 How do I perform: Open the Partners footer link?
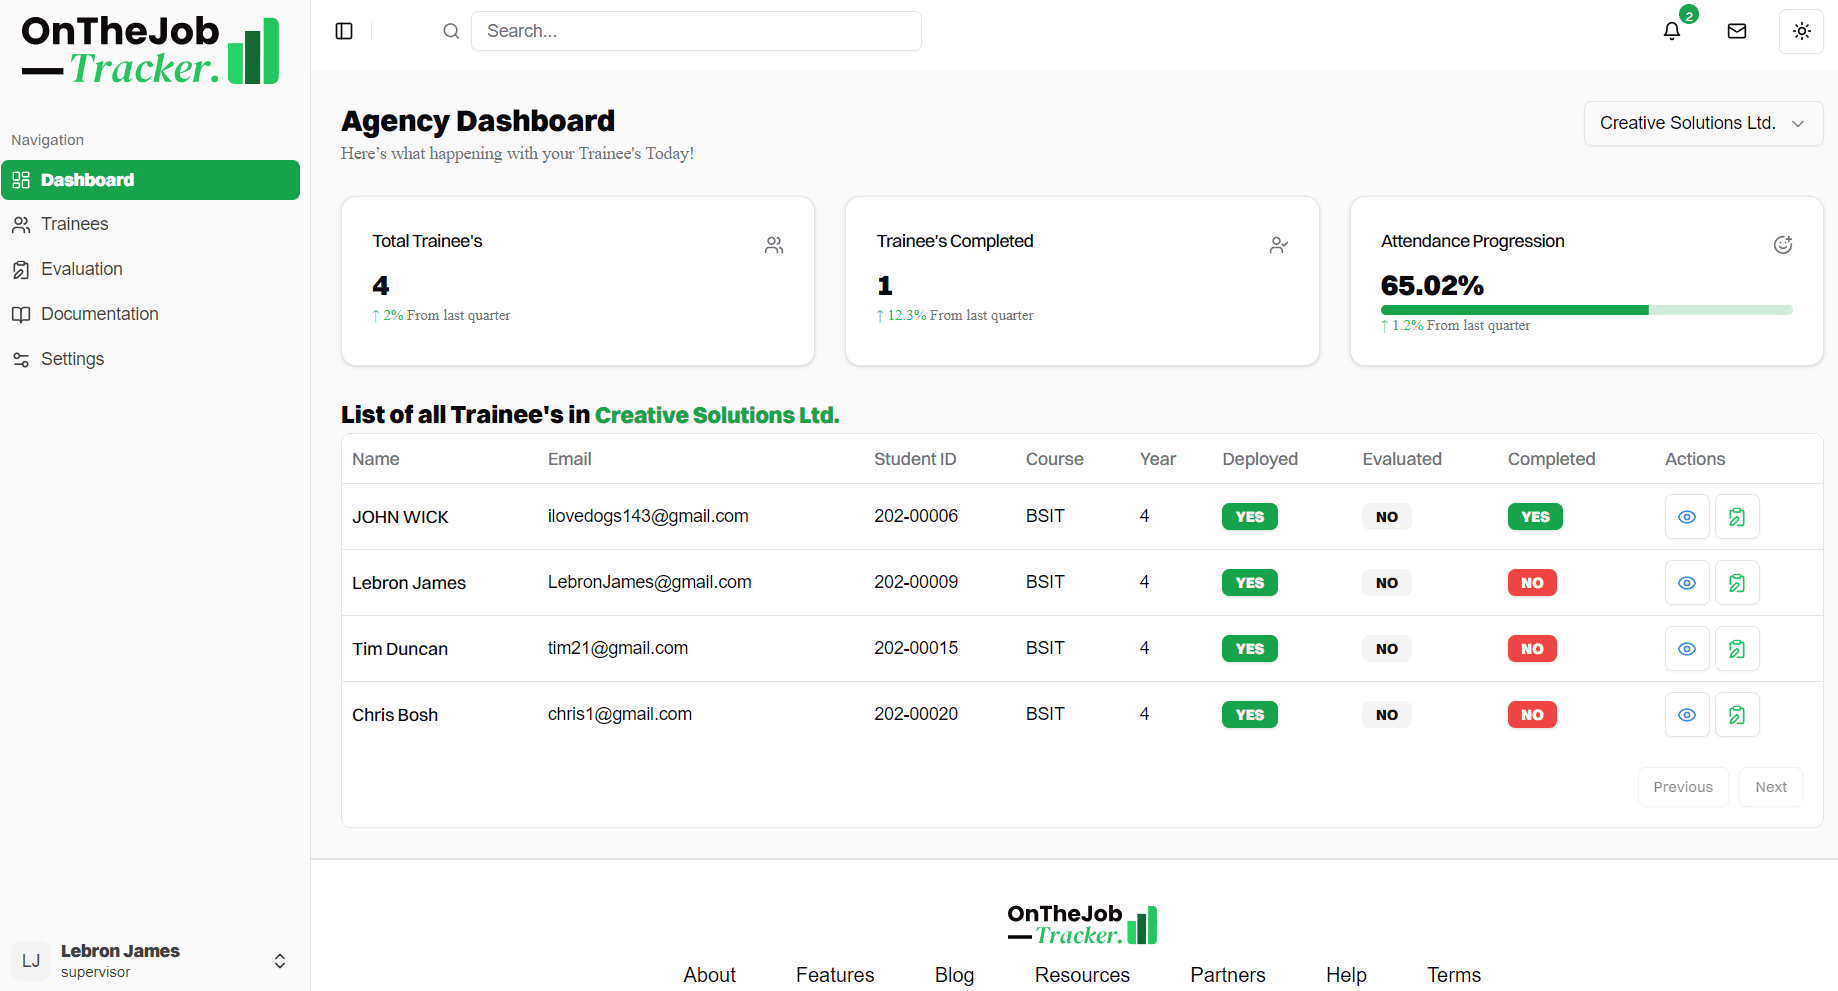pos(1228,975)
